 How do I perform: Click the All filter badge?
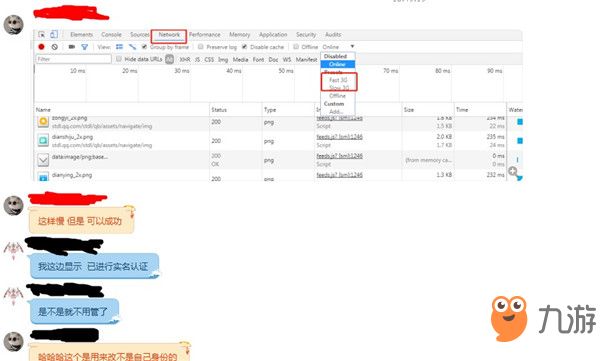click(x=170, y=59)
